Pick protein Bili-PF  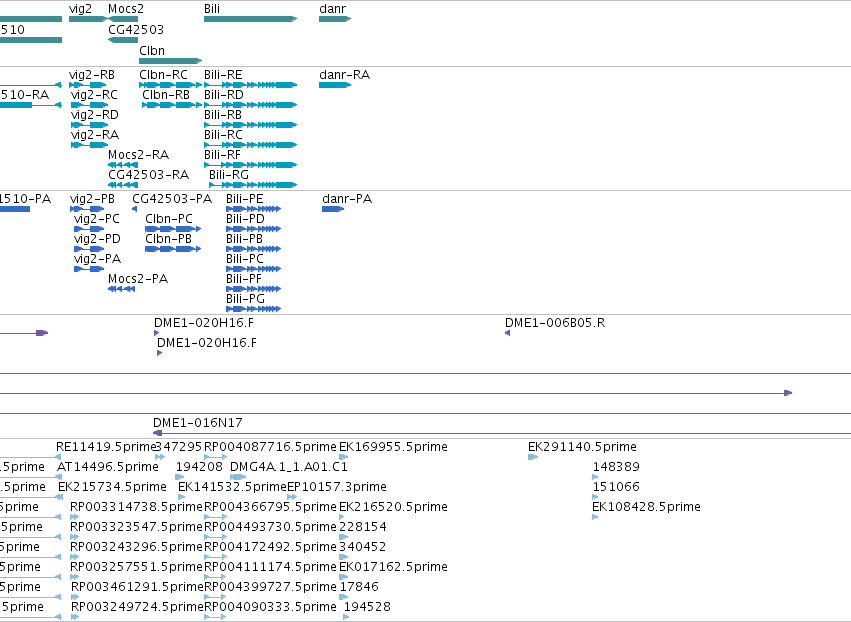click(x=244, y=279)
